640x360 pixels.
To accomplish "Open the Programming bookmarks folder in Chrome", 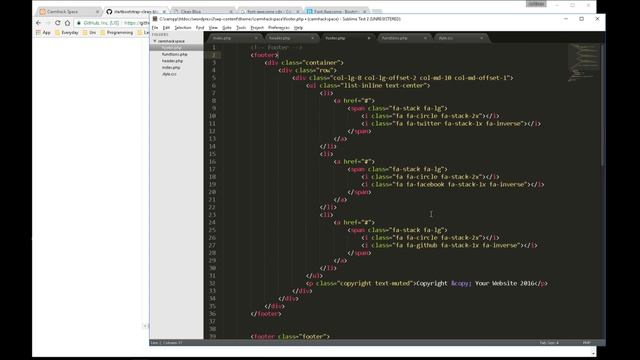I will tap(116, 32).
